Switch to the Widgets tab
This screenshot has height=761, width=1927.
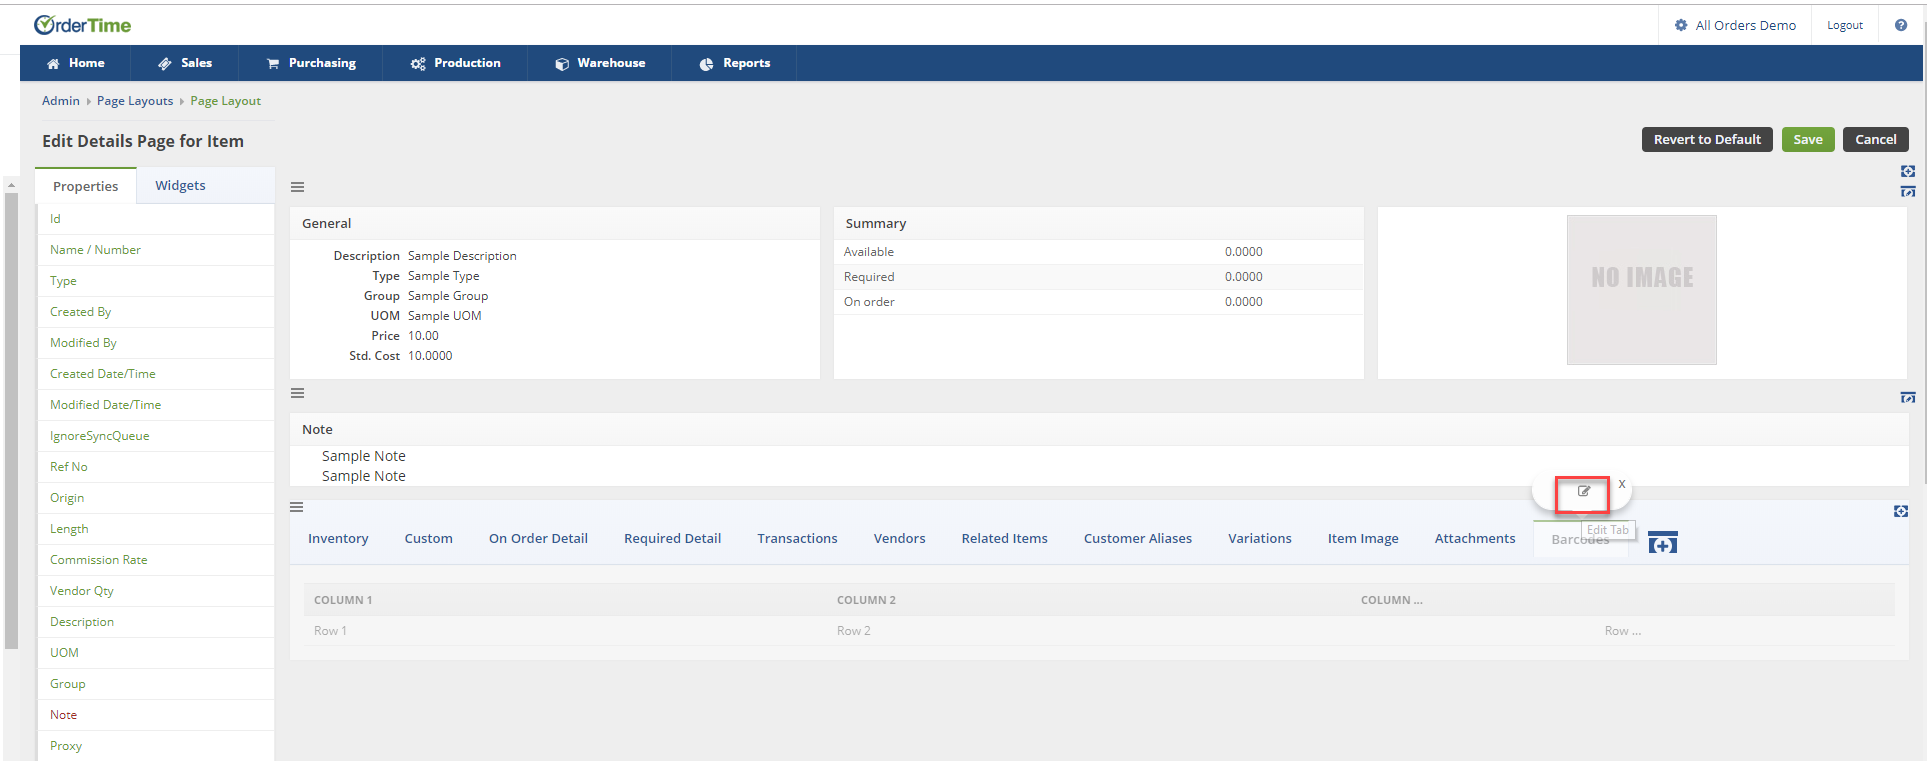coord(180,185)
